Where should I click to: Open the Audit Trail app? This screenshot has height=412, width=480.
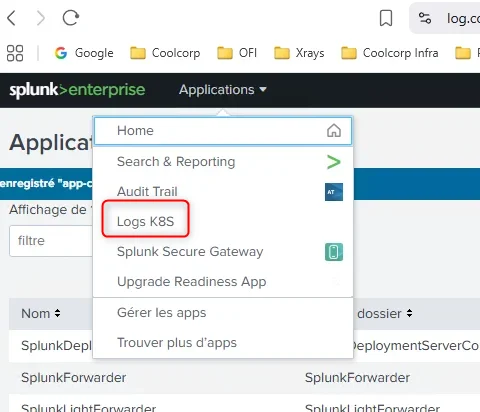tap(223, 192)
